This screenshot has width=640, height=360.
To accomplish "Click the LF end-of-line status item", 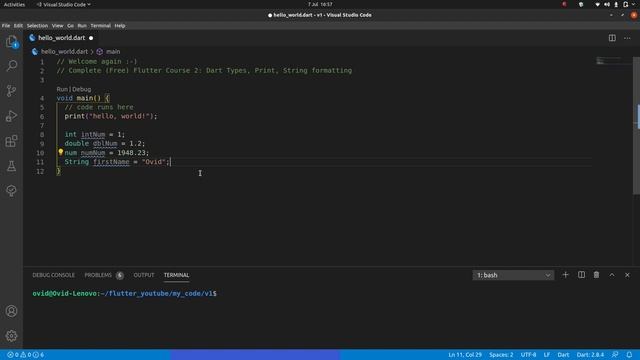I will [547, 355].
